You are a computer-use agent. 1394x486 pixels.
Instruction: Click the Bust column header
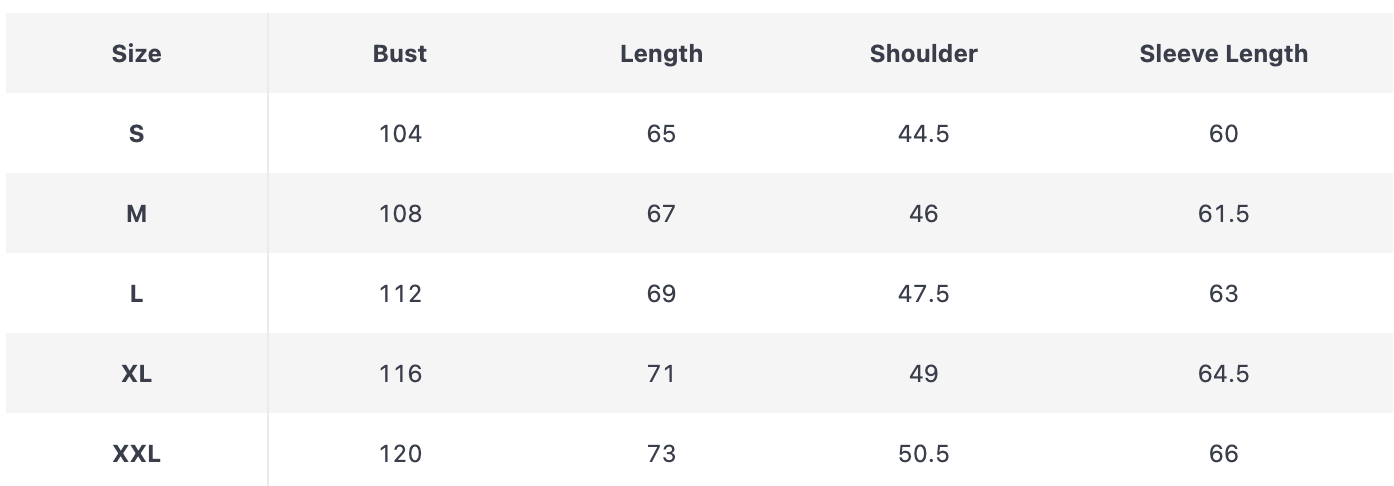[400, 54]
